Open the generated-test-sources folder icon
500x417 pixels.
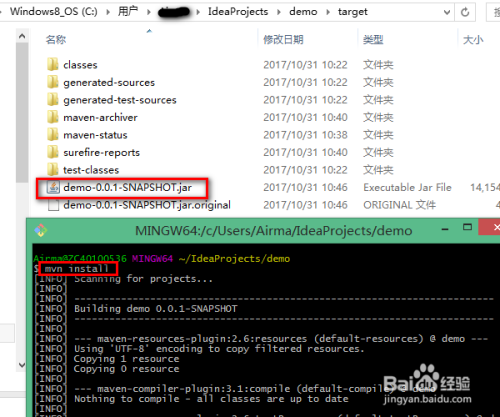tap(53, 100)
